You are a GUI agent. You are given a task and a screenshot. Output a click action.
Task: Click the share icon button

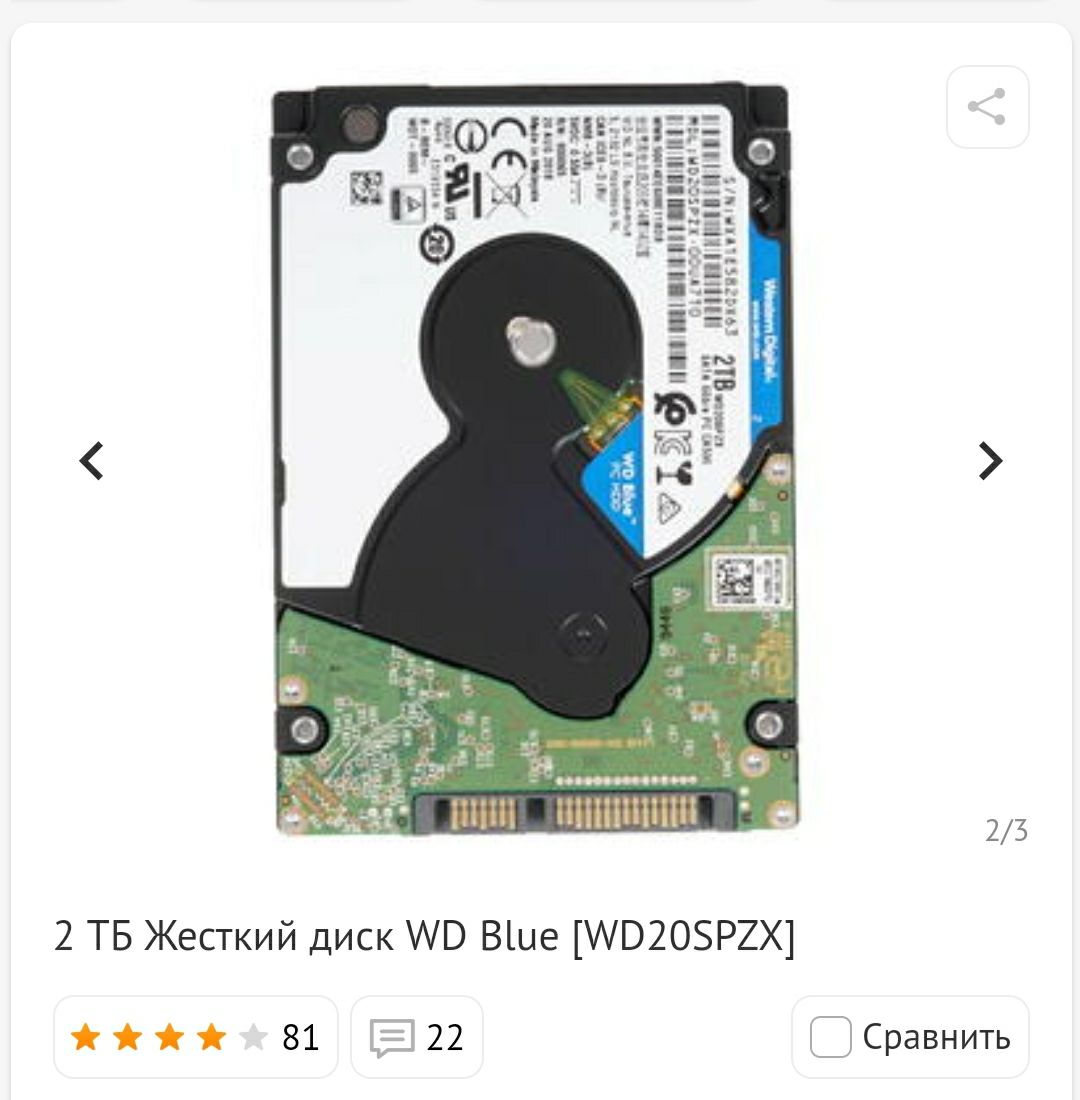pos(987,107)
